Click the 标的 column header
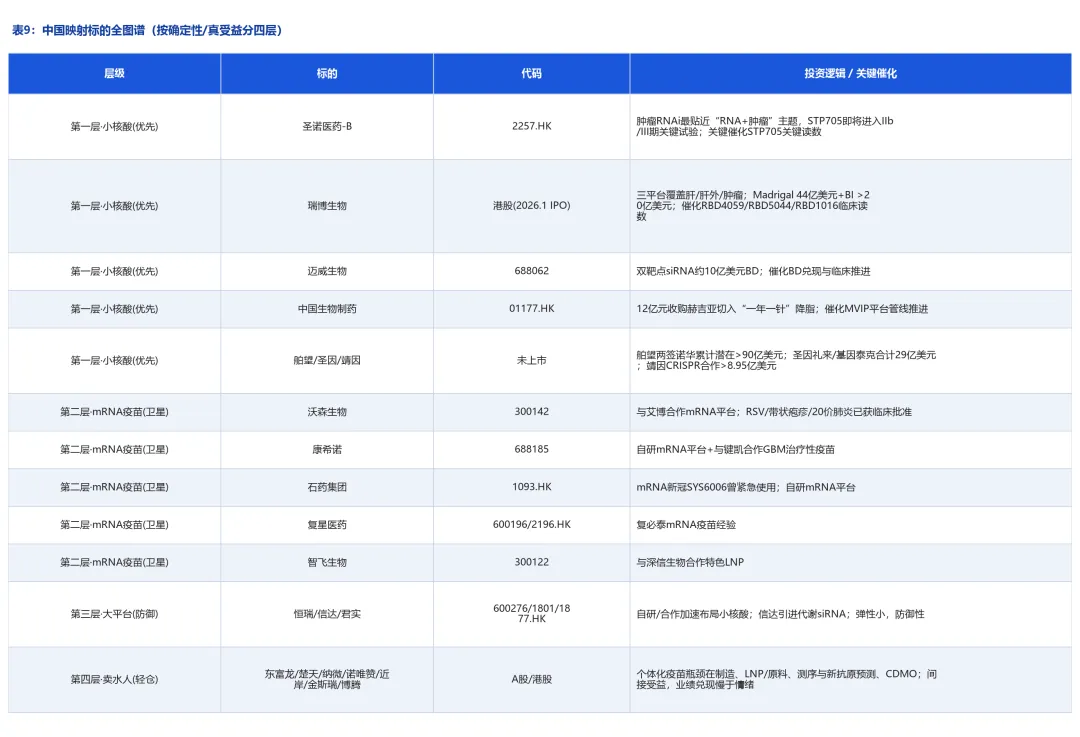The image size is (1080, 737). (x=327, y=73)
